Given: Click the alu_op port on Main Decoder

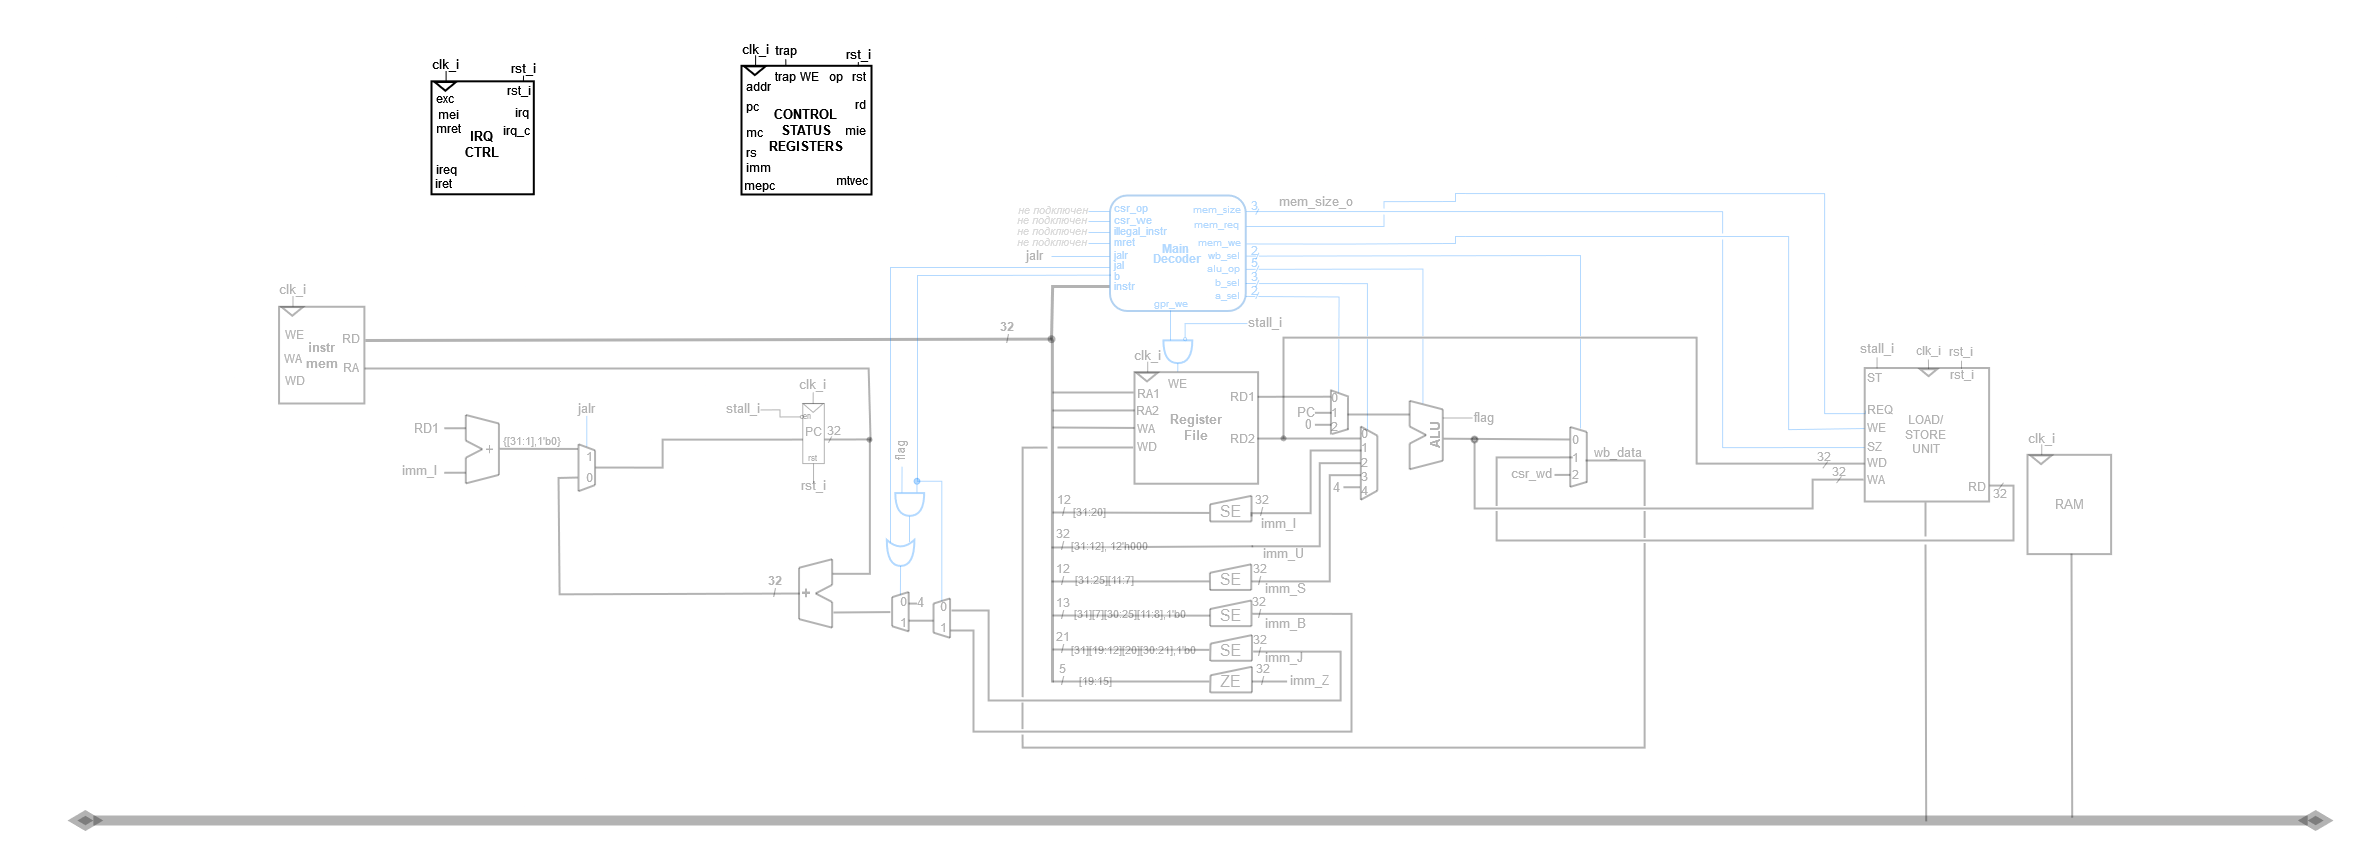Looking at the screenshot, I should pos(1223,269).
